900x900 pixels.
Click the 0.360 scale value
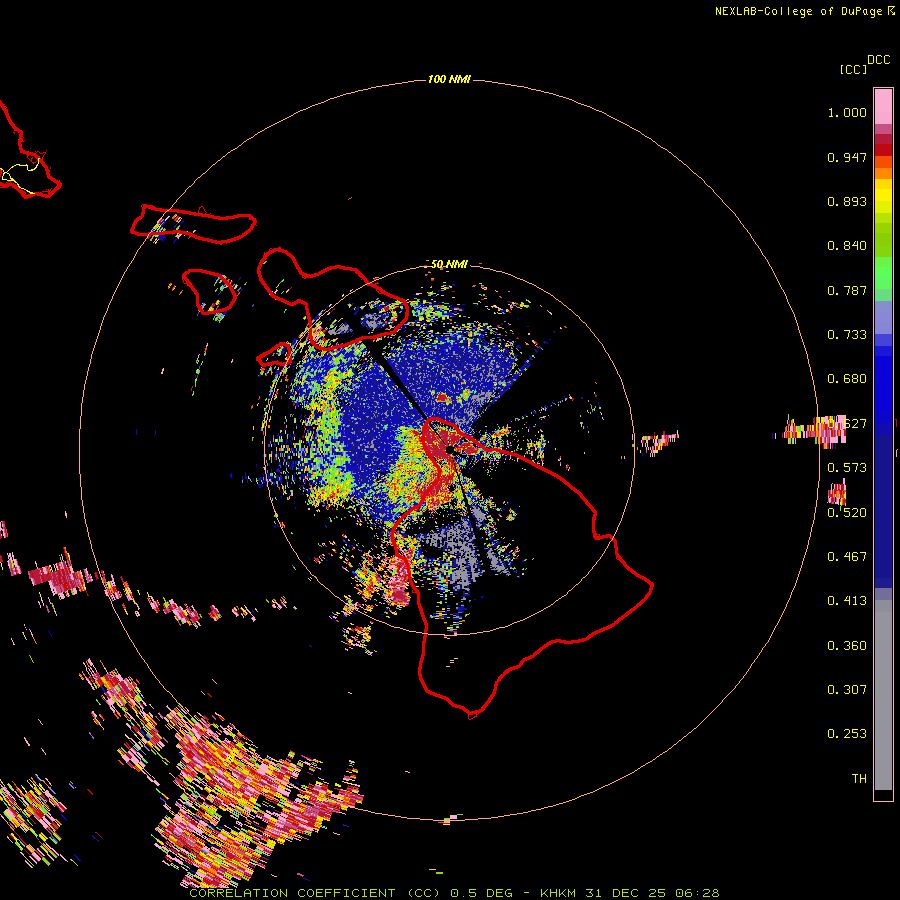point(847,646)
